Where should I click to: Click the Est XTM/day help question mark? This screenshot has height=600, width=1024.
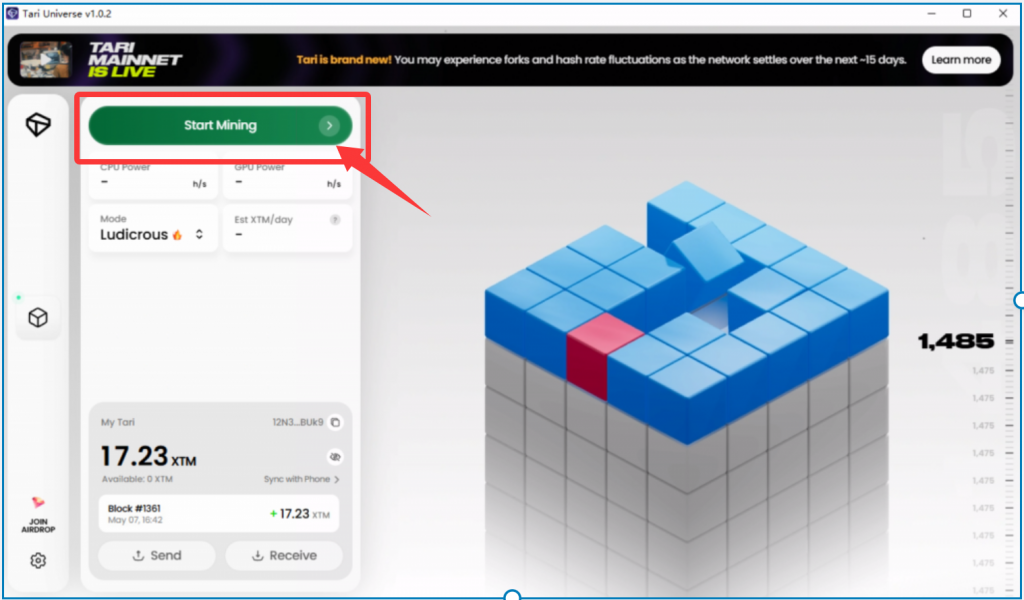pyautogui.click(x=335, y=220)
